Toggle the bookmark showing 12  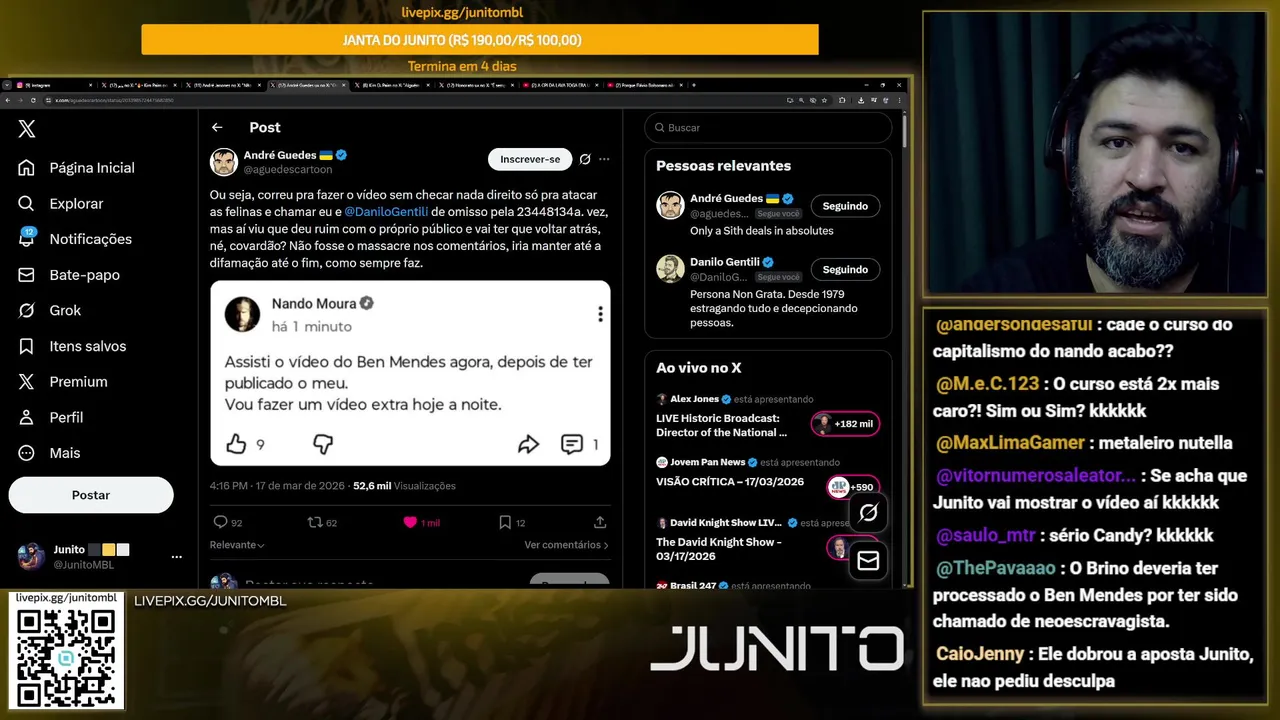click(512, 522)
